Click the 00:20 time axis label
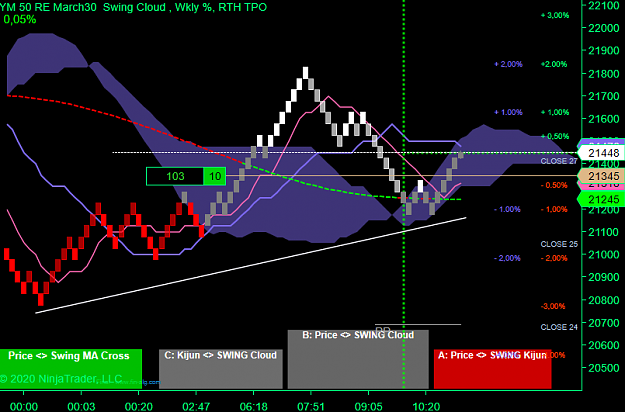 (x=139, y=407)
